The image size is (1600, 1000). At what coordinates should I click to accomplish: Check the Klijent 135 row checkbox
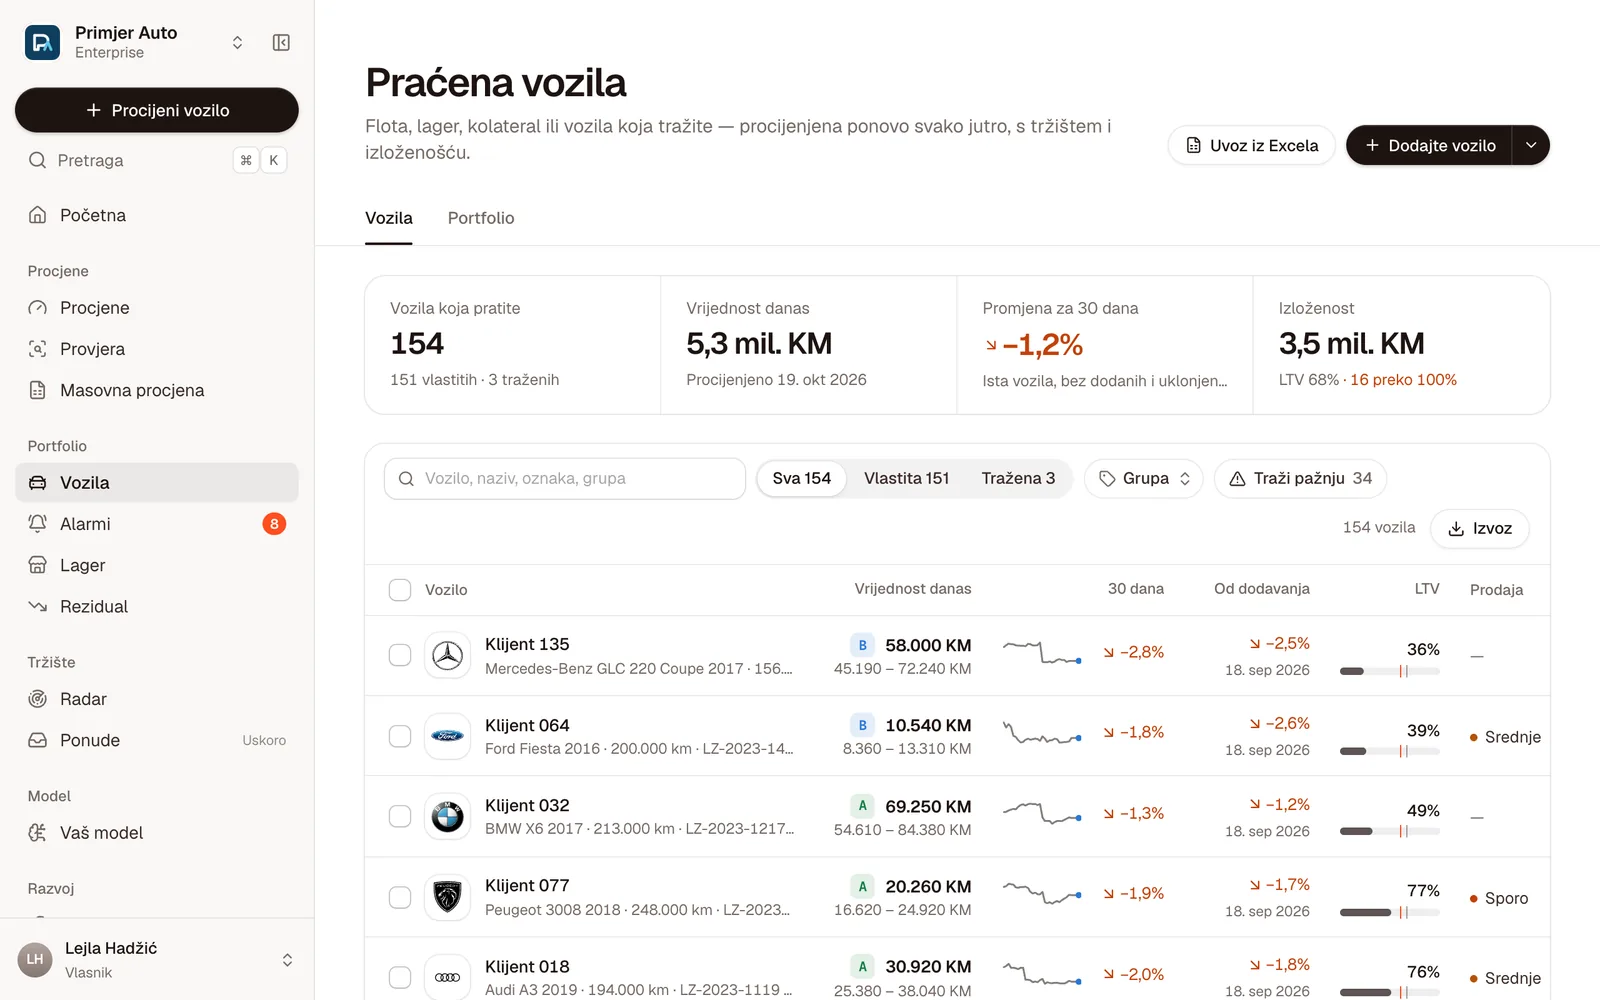click(x=400, y=655)
